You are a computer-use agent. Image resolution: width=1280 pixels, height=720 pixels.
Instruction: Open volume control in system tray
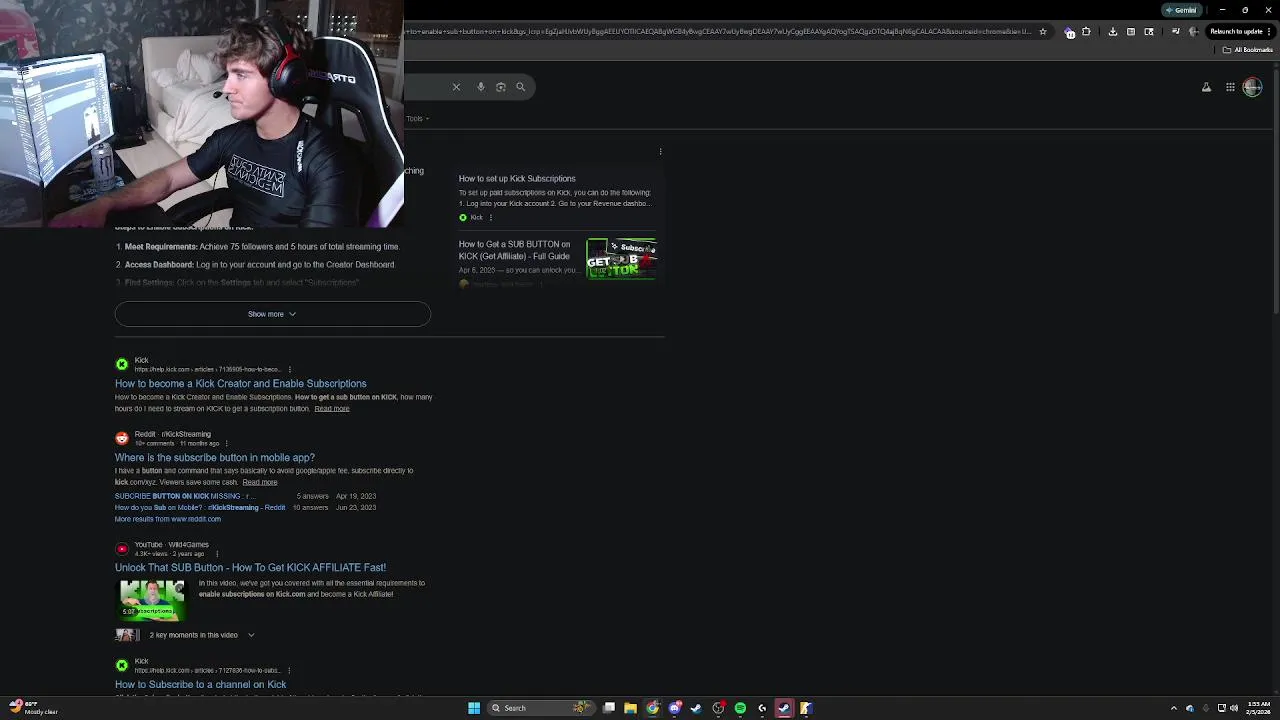coord(1234,708)
